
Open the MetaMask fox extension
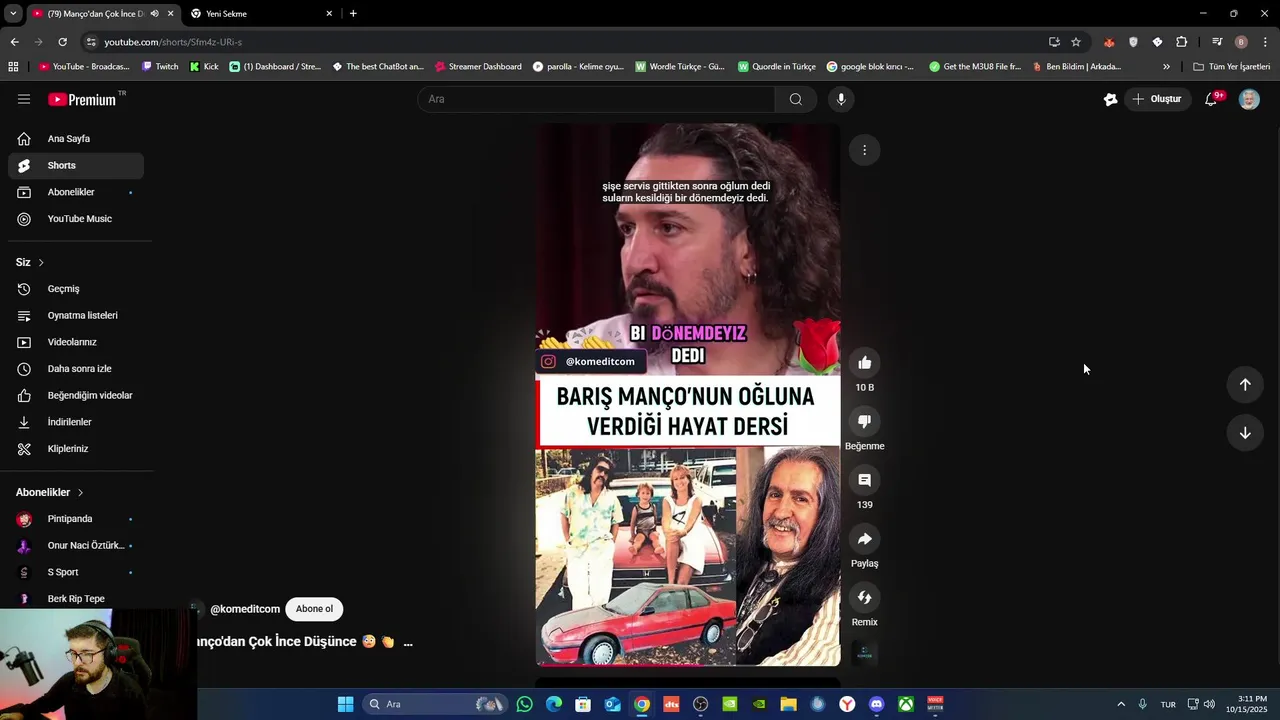pos(1109,42)
